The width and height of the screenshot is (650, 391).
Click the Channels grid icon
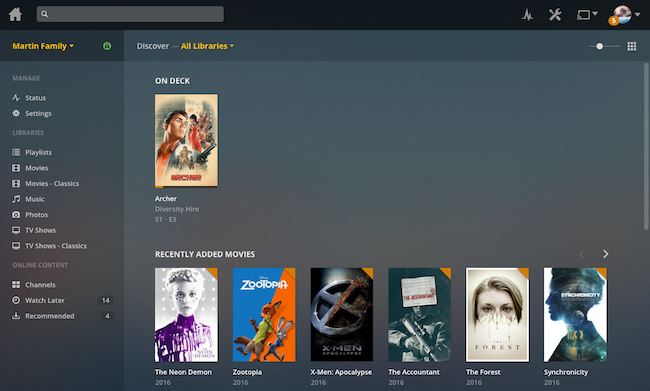coord(16,284)
